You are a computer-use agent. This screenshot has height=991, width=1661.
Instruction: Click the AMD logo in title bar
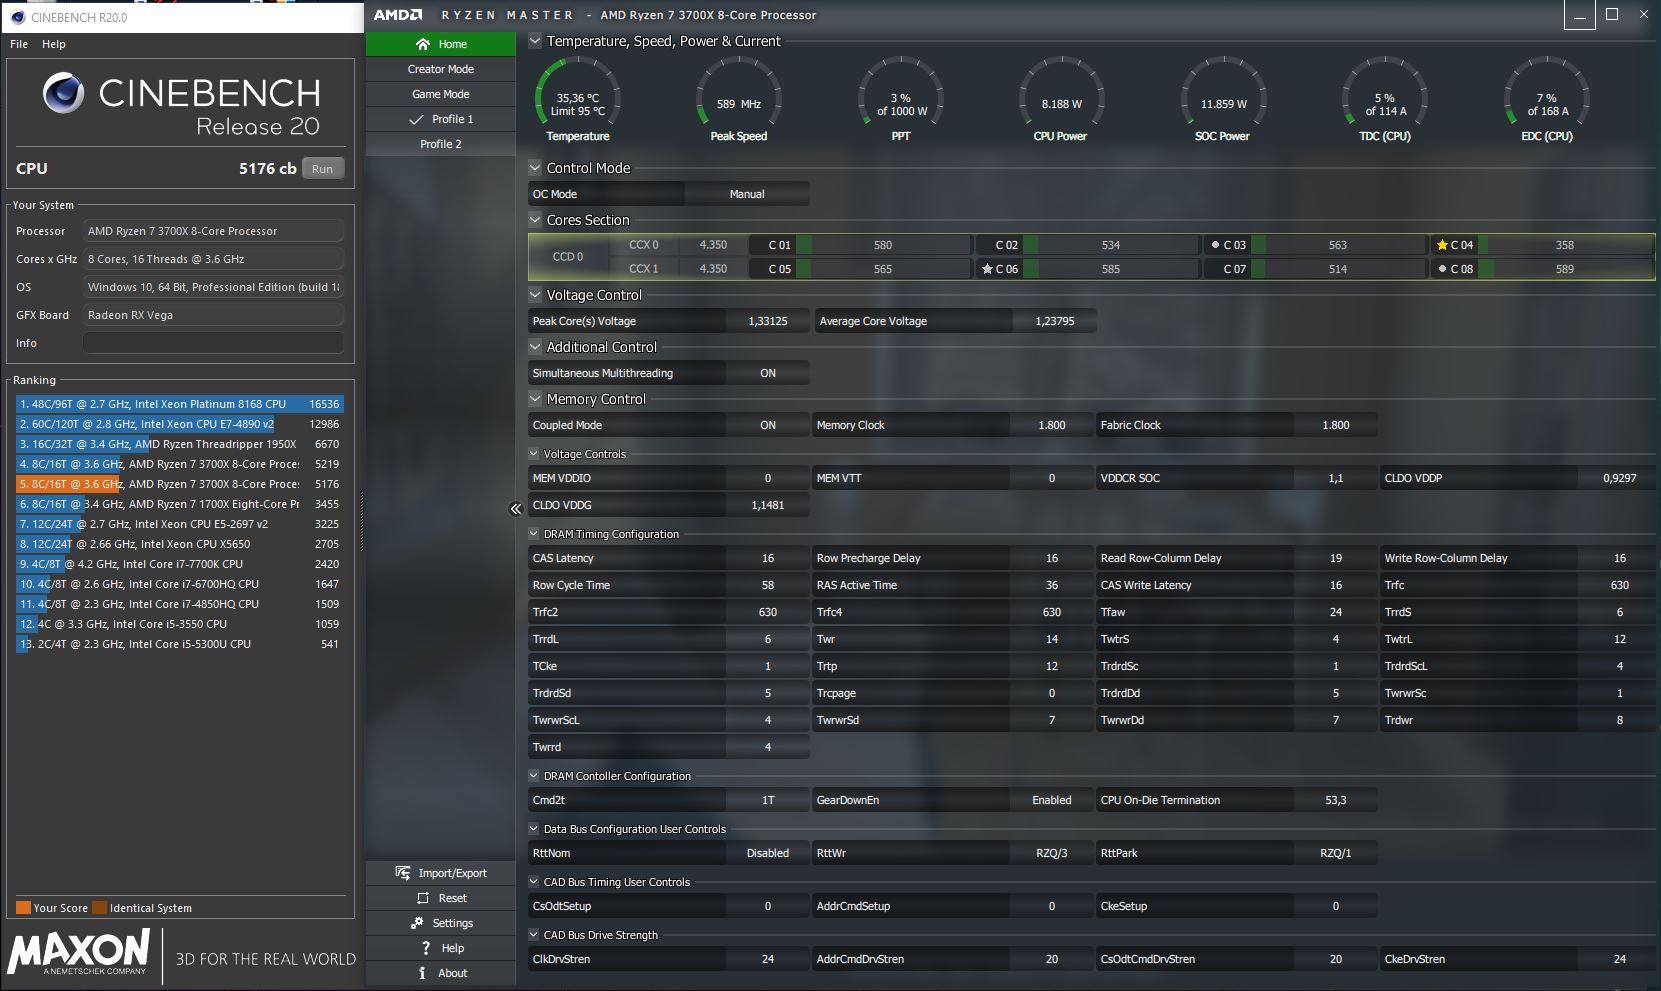click(x=398, y=15)
